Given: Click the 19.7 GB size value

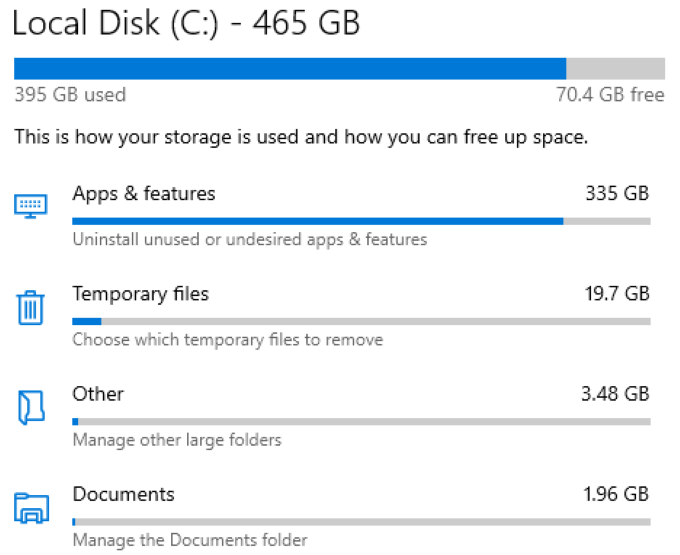Looking at the screenshot, I should coord(615,294).
